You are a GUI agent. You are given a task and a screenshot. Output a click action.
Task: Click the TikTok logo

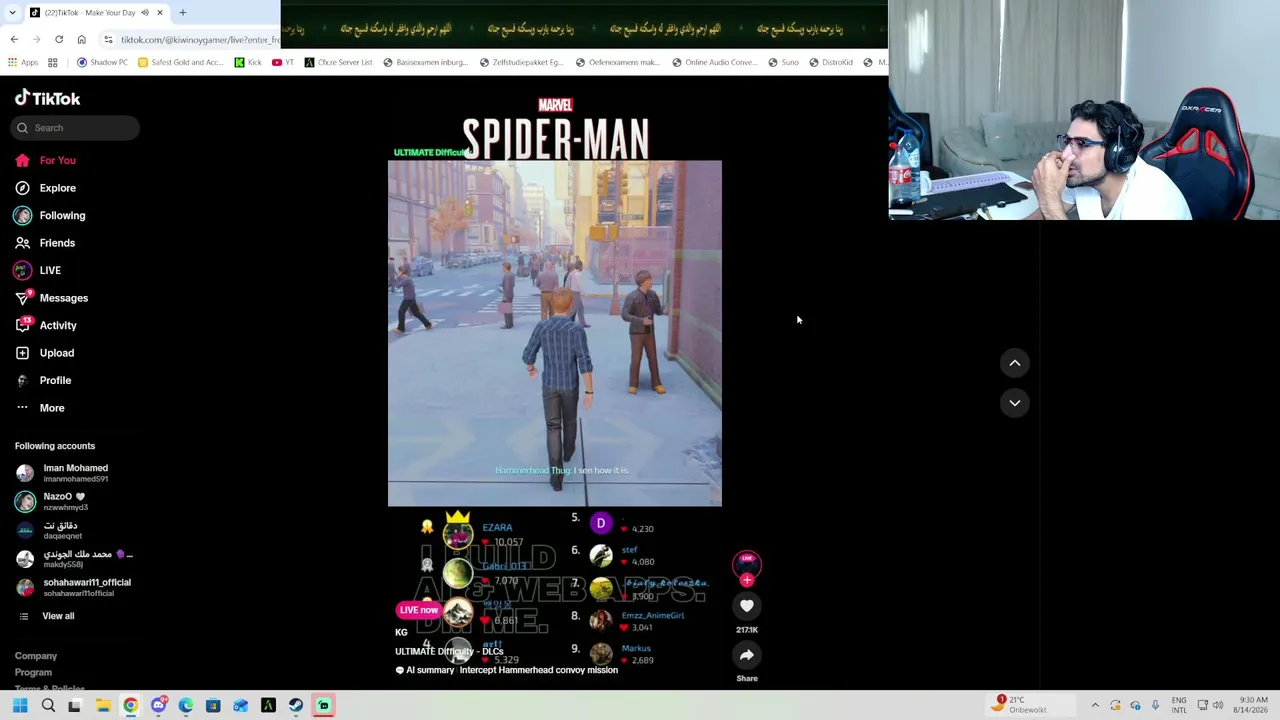tap(47, 98)
